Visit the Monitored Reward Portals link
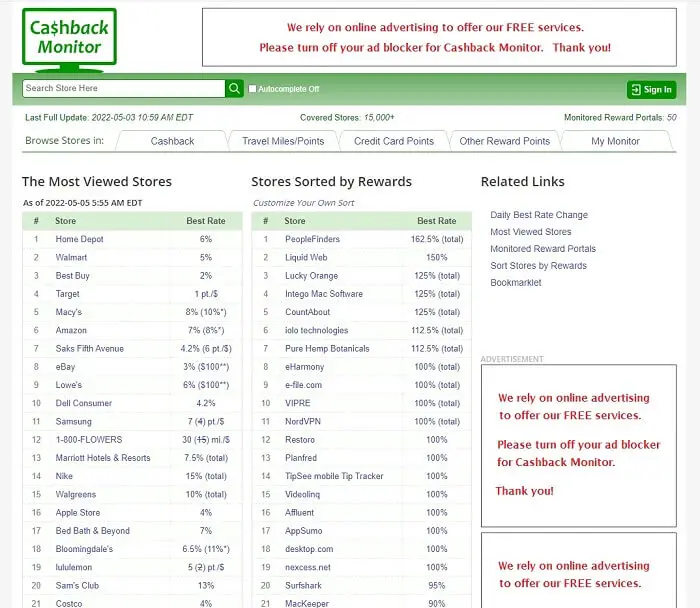700x608 pixels. tap(543, 249)
